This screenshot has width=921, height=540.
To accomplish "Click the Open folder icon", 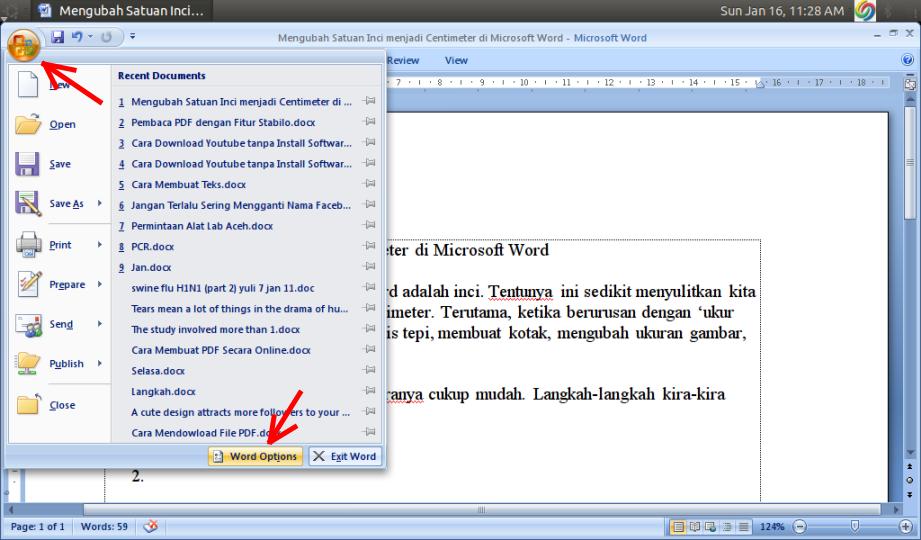I will coord(28,124).
